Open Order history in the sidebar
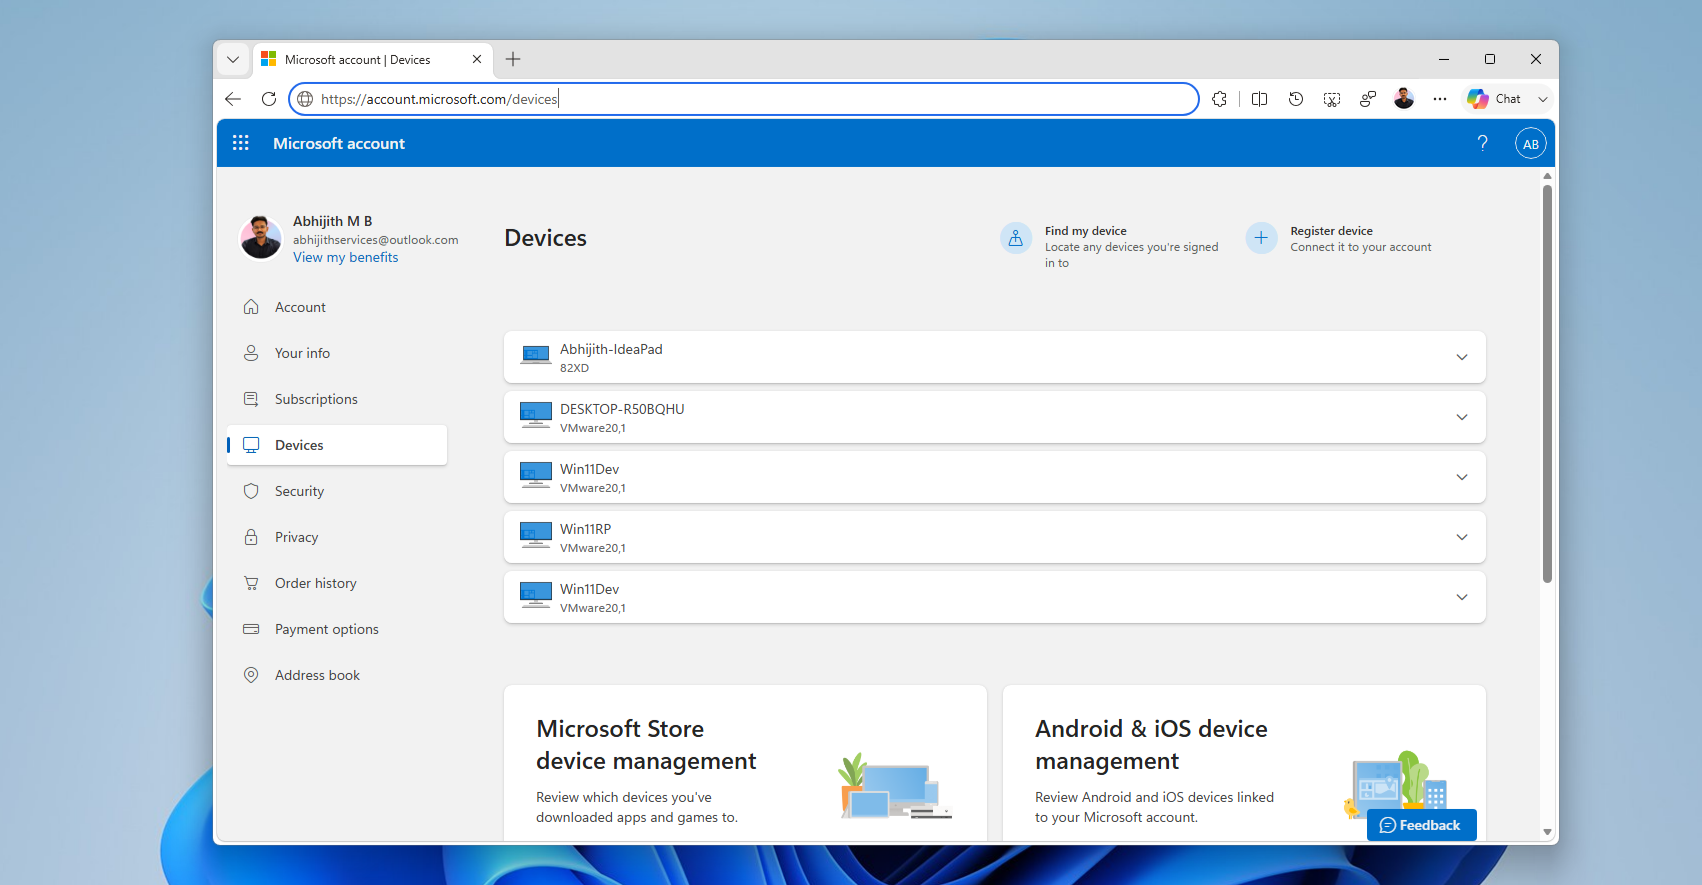1702x885 pixels. [x=337, y=583]
